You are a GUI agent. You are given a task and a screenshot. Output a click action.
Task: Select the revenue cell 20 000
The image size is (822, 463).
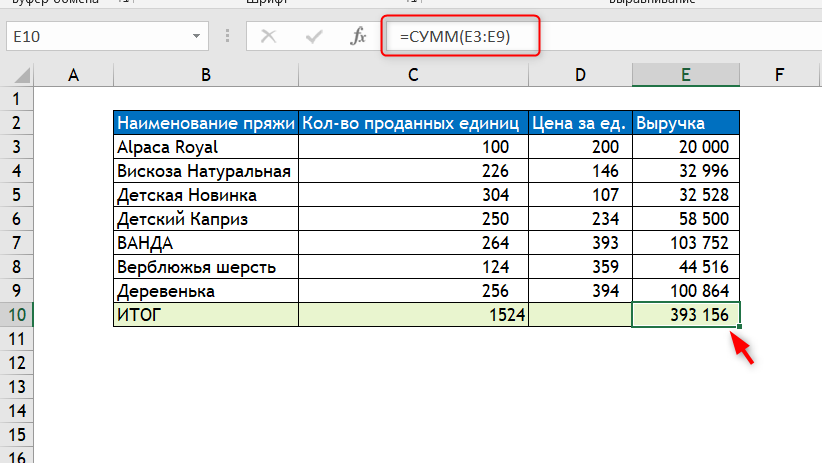coord(686,147)
